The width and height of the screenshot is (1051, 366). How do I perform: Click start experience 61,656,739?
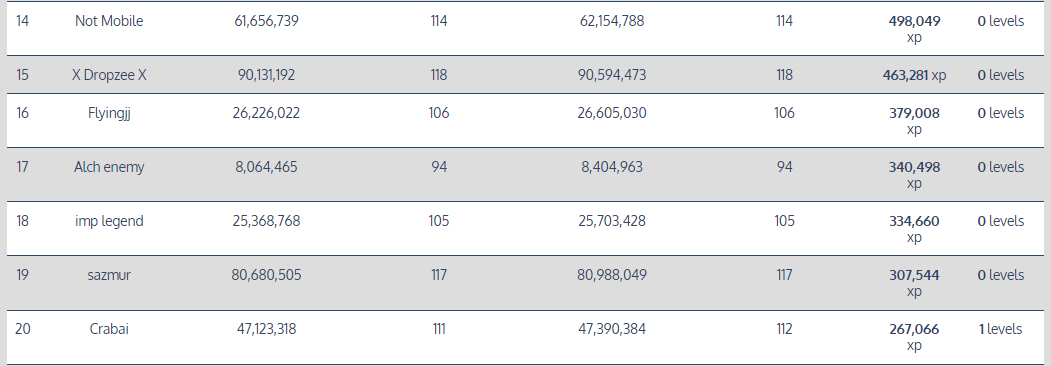[x=266, y=21]
